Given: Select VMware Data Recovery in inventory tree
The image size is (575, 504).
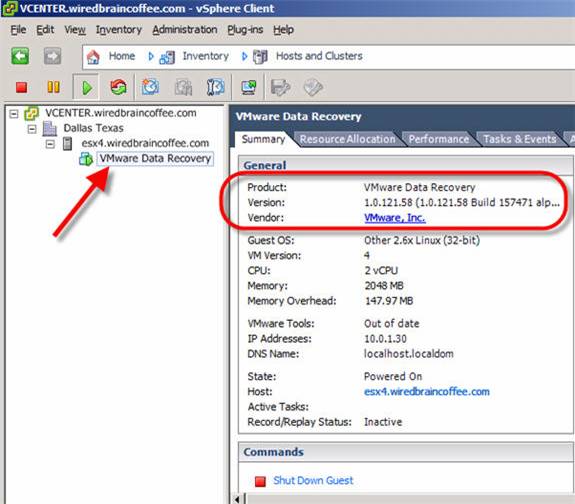Looking at the screenshot, I should [155, 158].
